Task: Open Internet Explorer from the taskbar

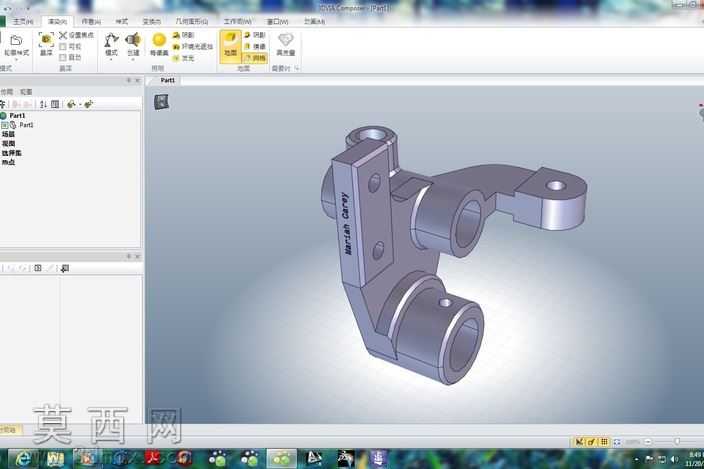Action: click(23, 458)
